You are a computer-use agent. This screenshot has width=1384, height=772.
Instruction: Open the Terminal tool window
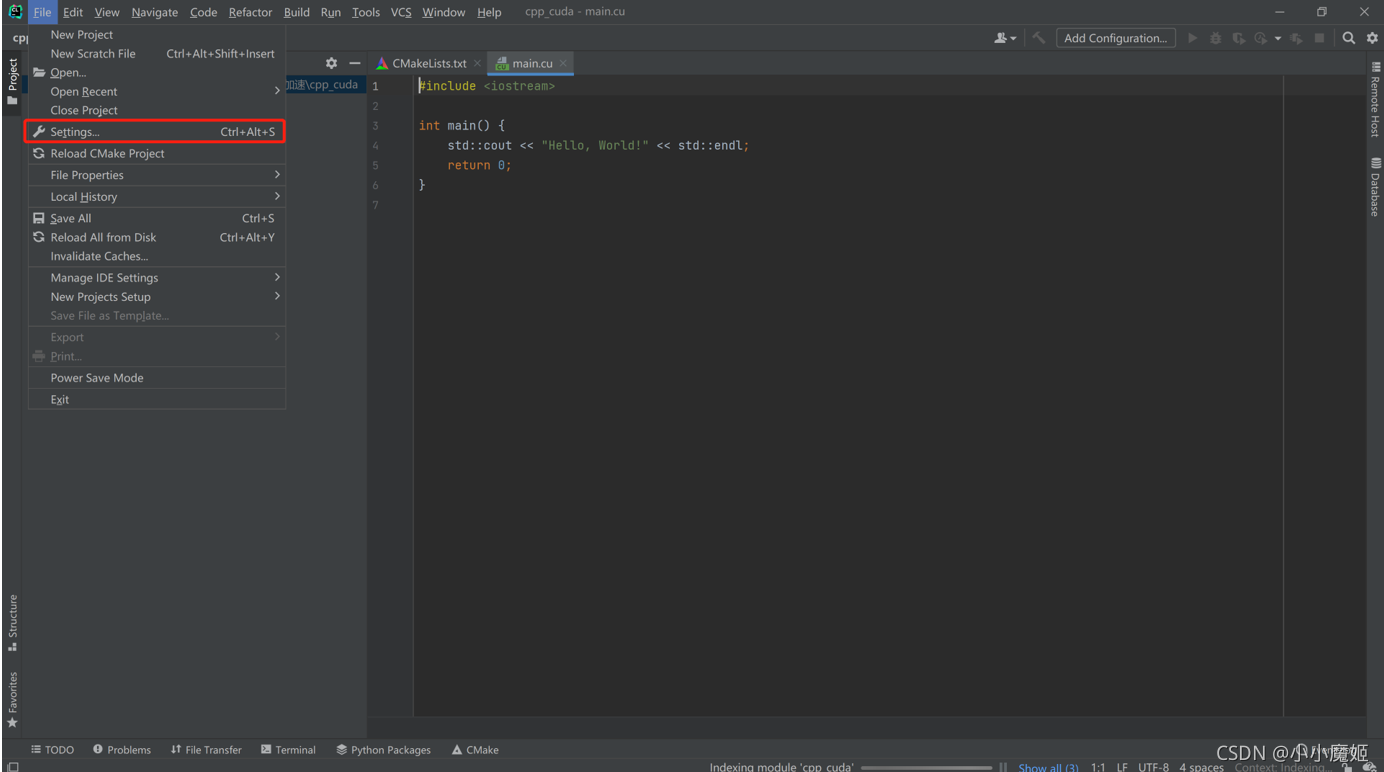point(288,749)
